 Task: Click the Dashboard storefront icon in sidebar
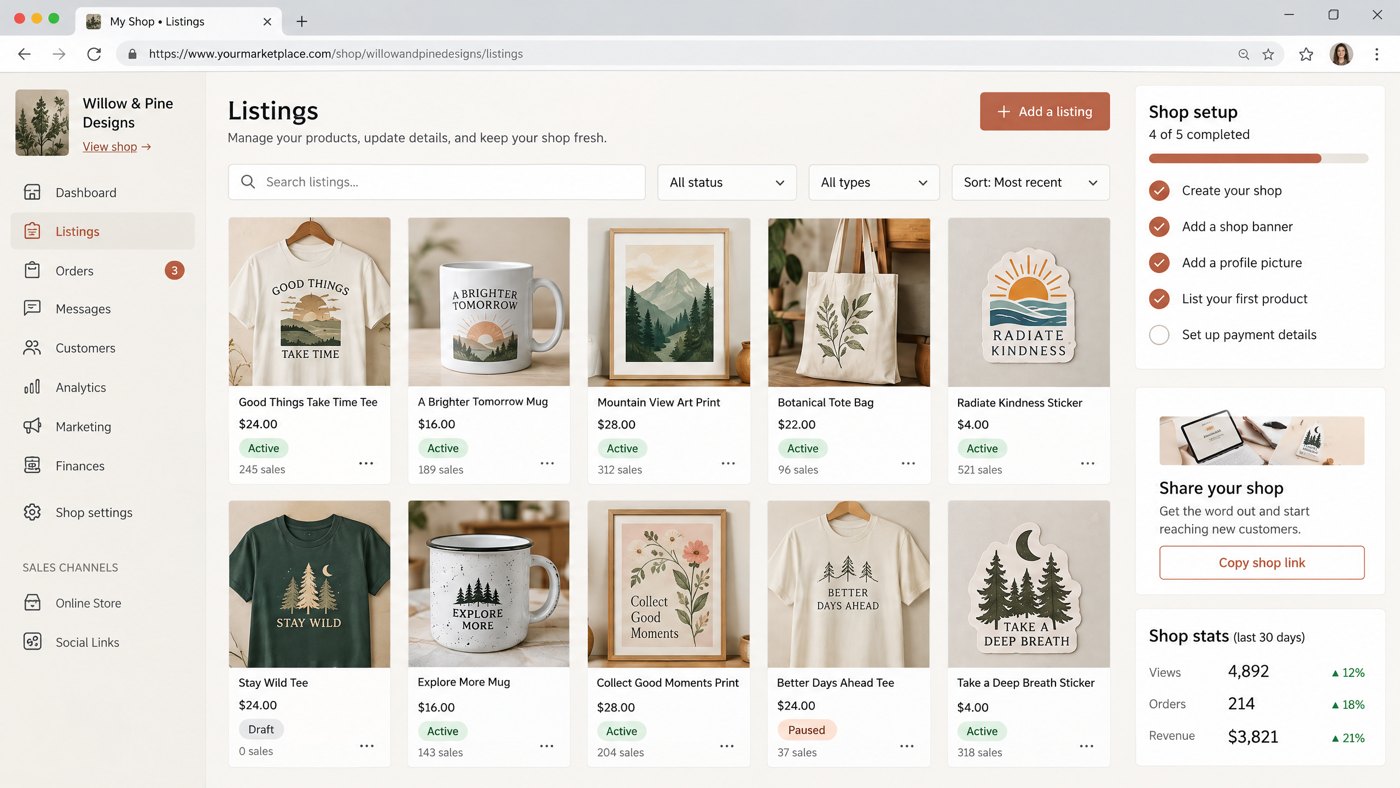[32, 192]
